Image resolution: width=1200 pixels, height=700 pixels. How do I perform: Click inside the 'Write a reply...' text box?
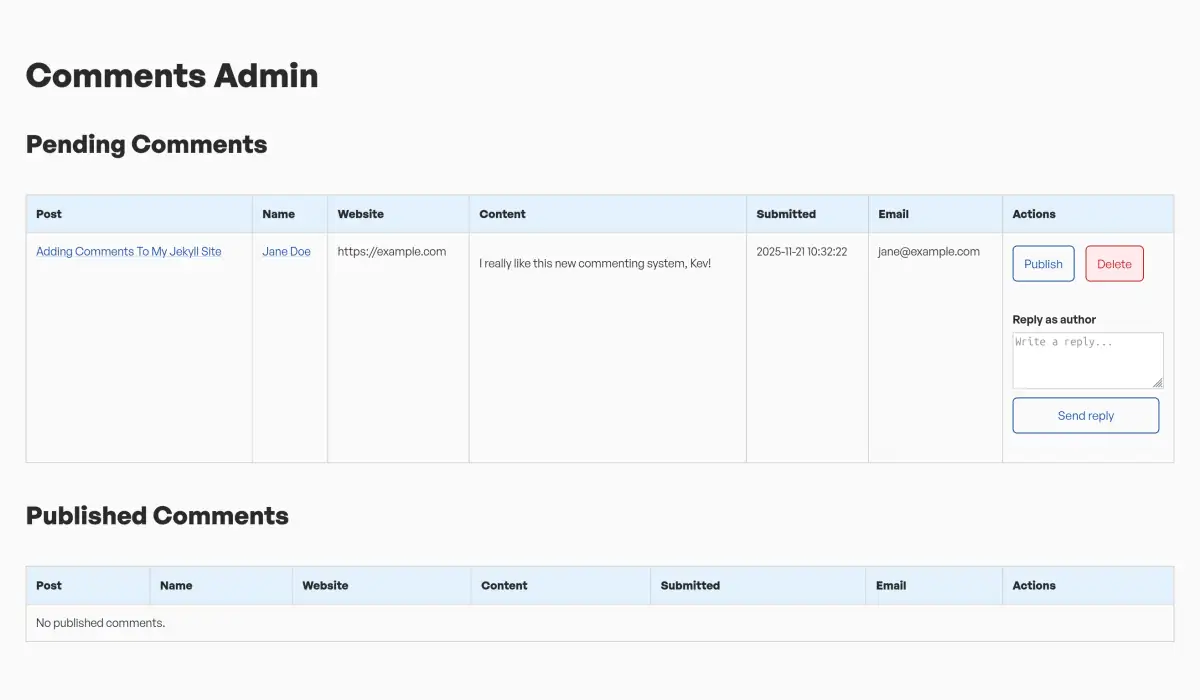(1087, 360)
